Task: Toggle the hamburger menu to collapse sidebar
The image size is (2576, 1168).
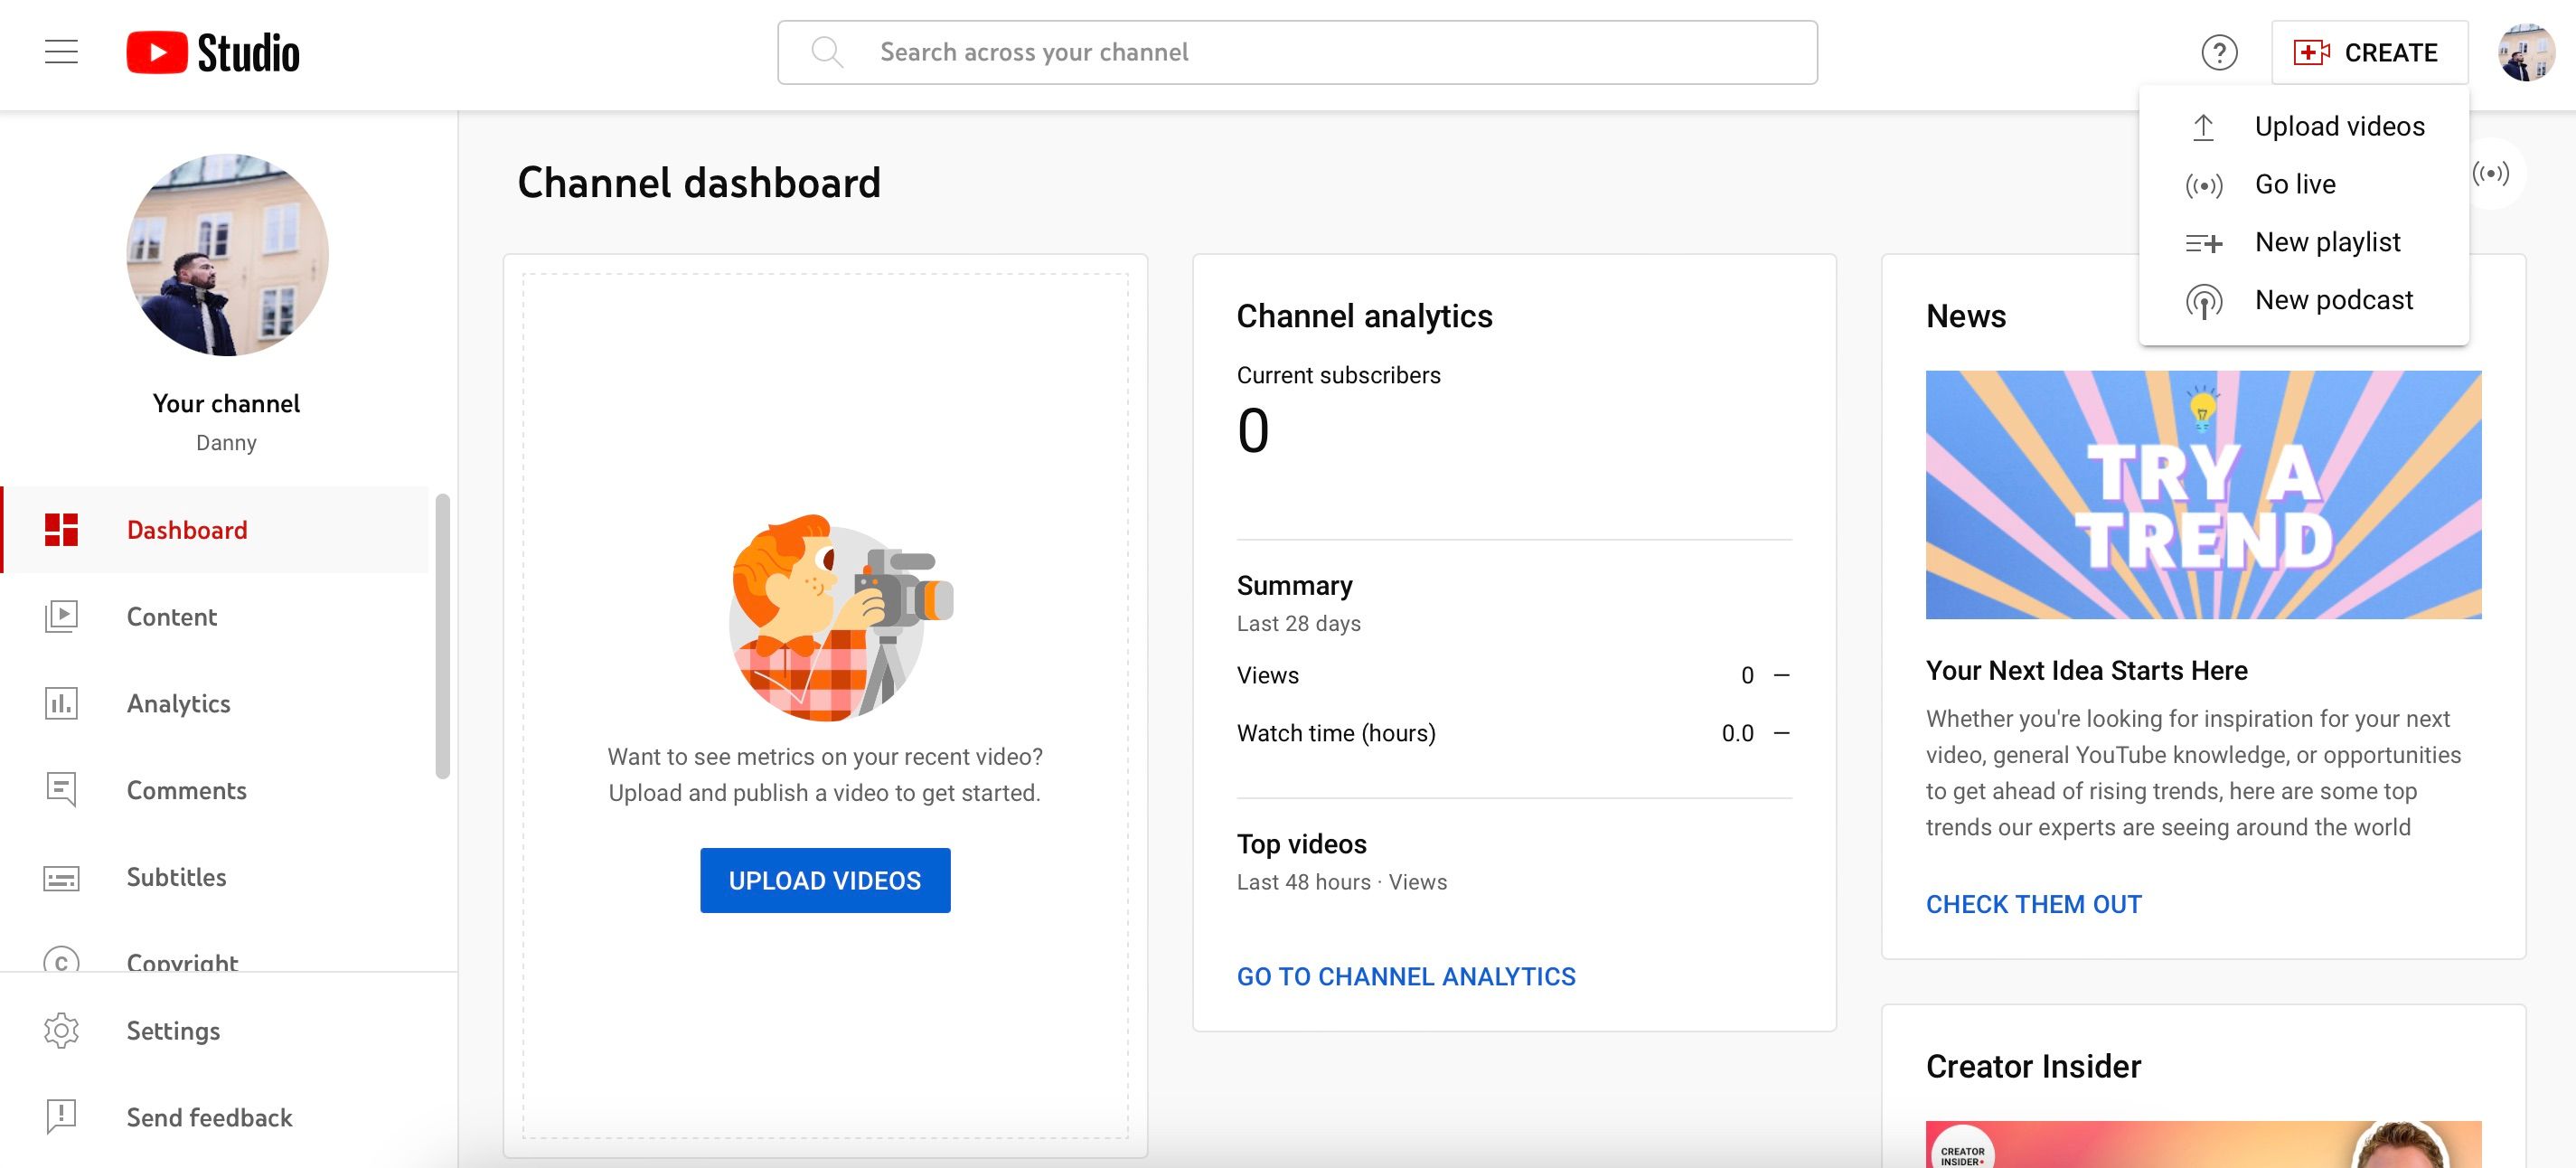Action: (61, 52)
